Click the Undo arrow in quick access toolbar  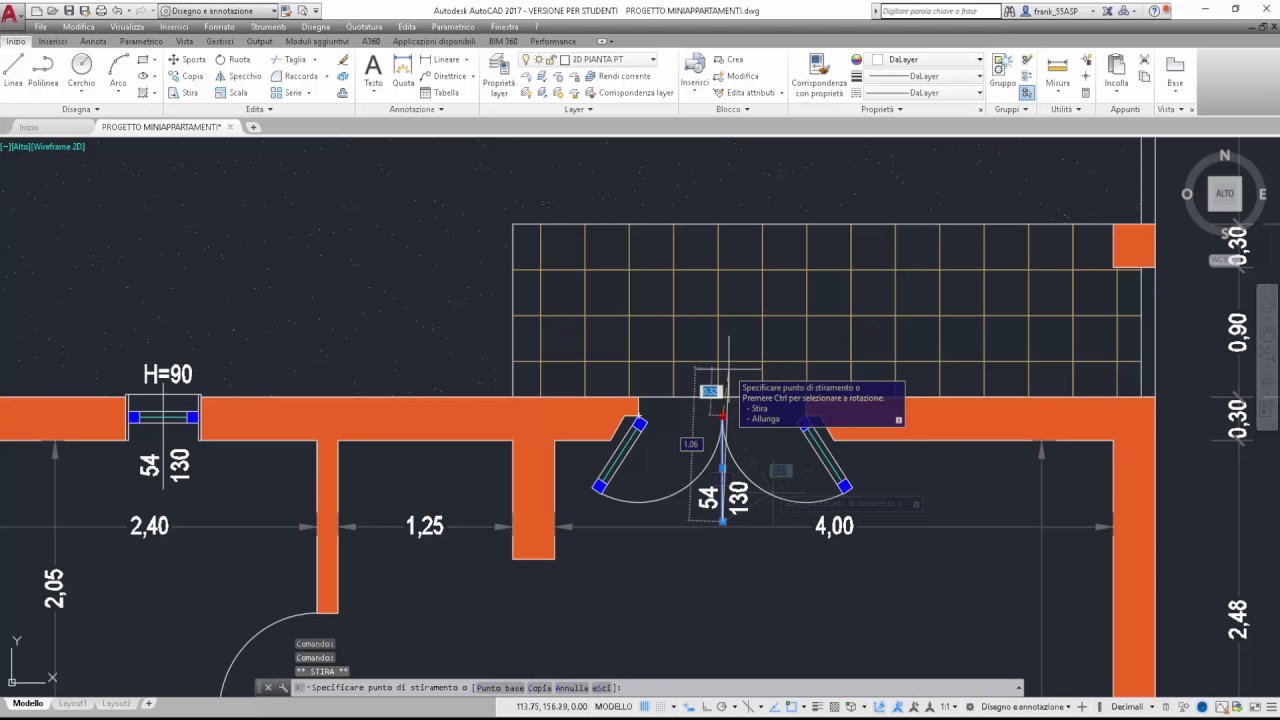(x=118, y=10)
